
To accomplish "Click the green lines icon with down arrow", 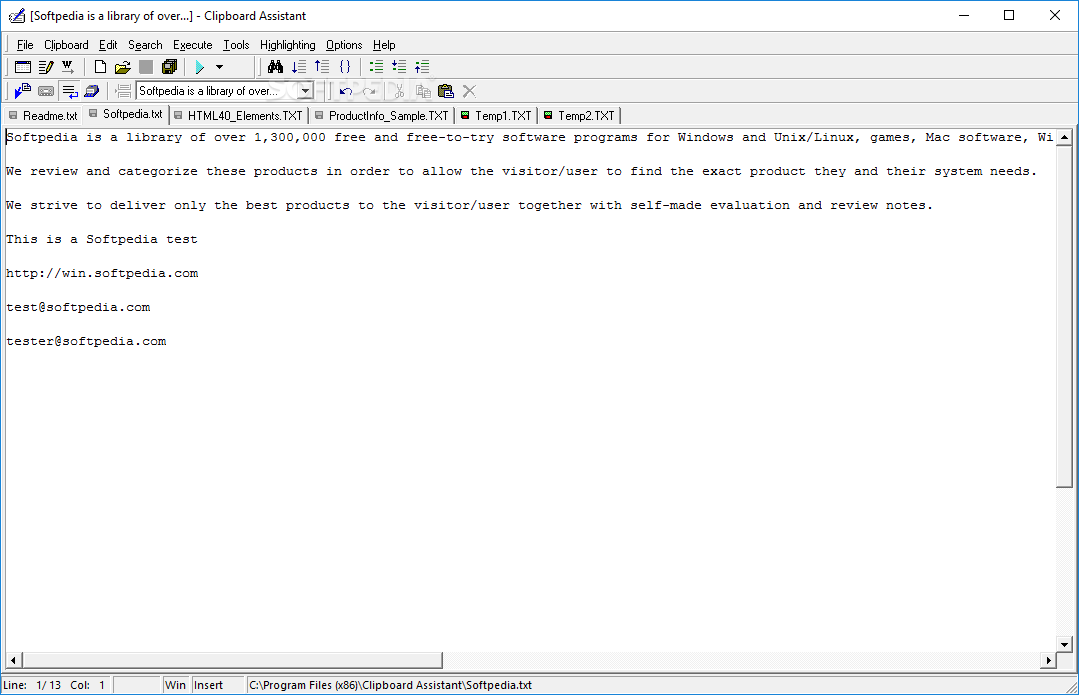I will pos(399,67).
